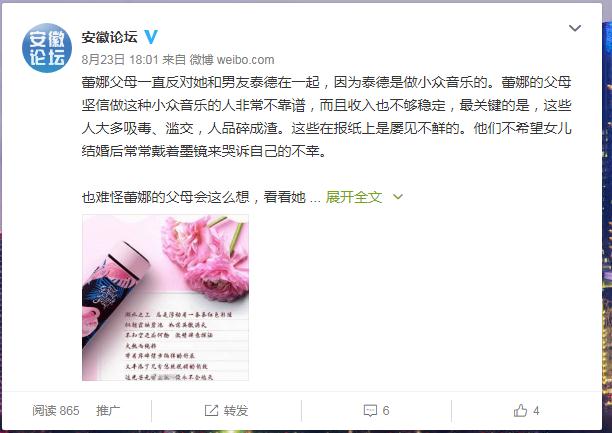The image size is (612, 433).
Task: Click the thumbs-up like icon
Action: 520,410
